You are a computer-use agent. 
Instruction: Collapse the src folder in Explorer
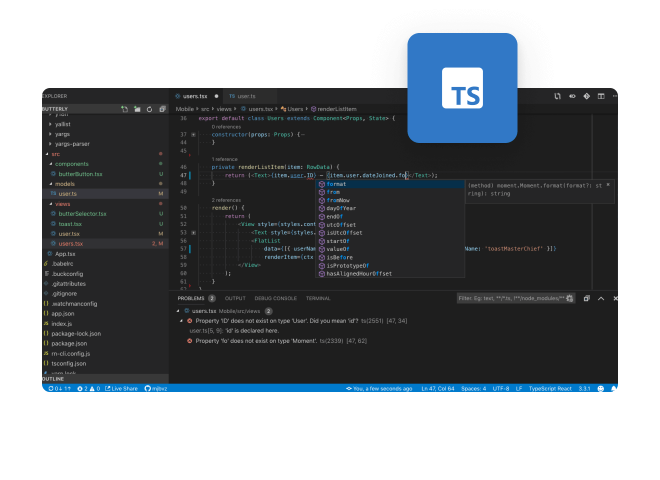pos(47,153)
